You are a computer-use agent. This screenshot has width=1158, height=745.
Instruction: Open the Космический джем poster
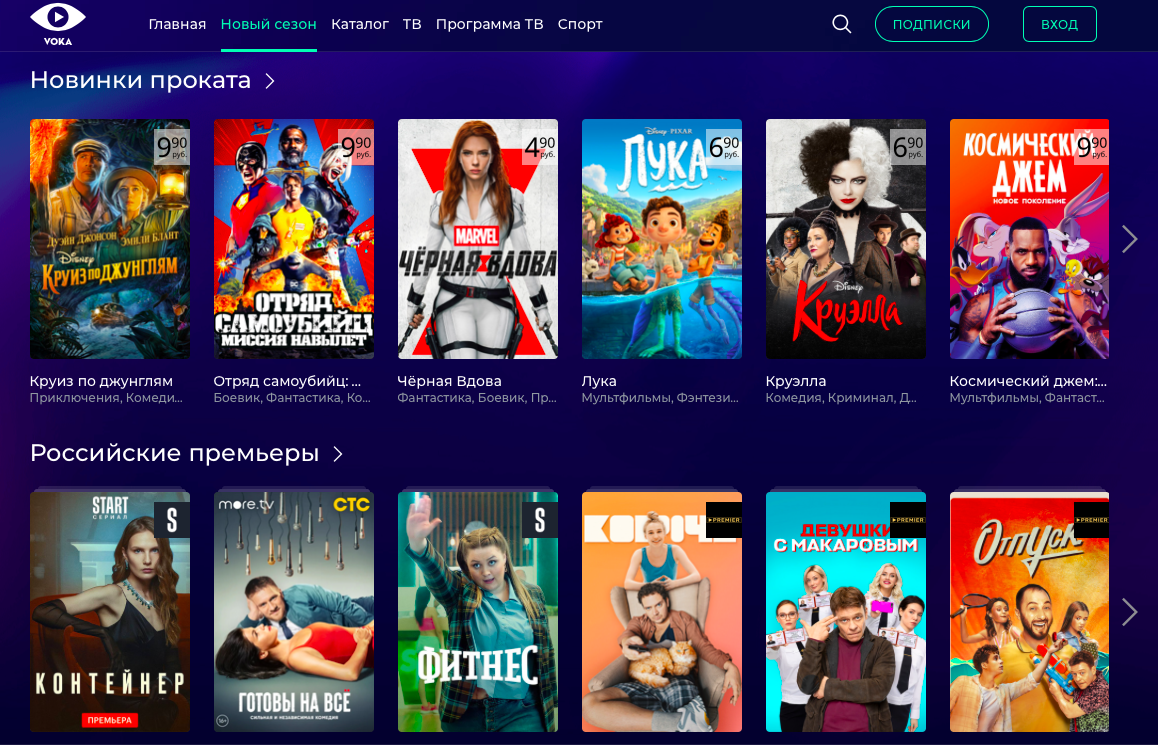pyautogui.click(x=1029, y=239)
